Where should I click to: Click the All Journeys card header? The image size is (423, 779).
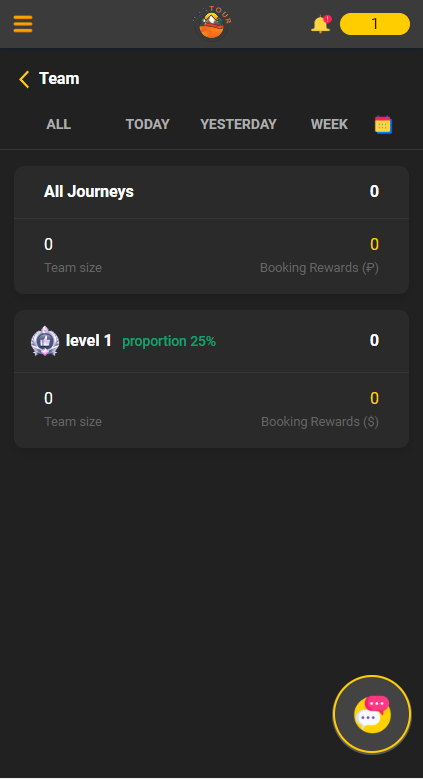pyautogui.click(x=211, y=192)
